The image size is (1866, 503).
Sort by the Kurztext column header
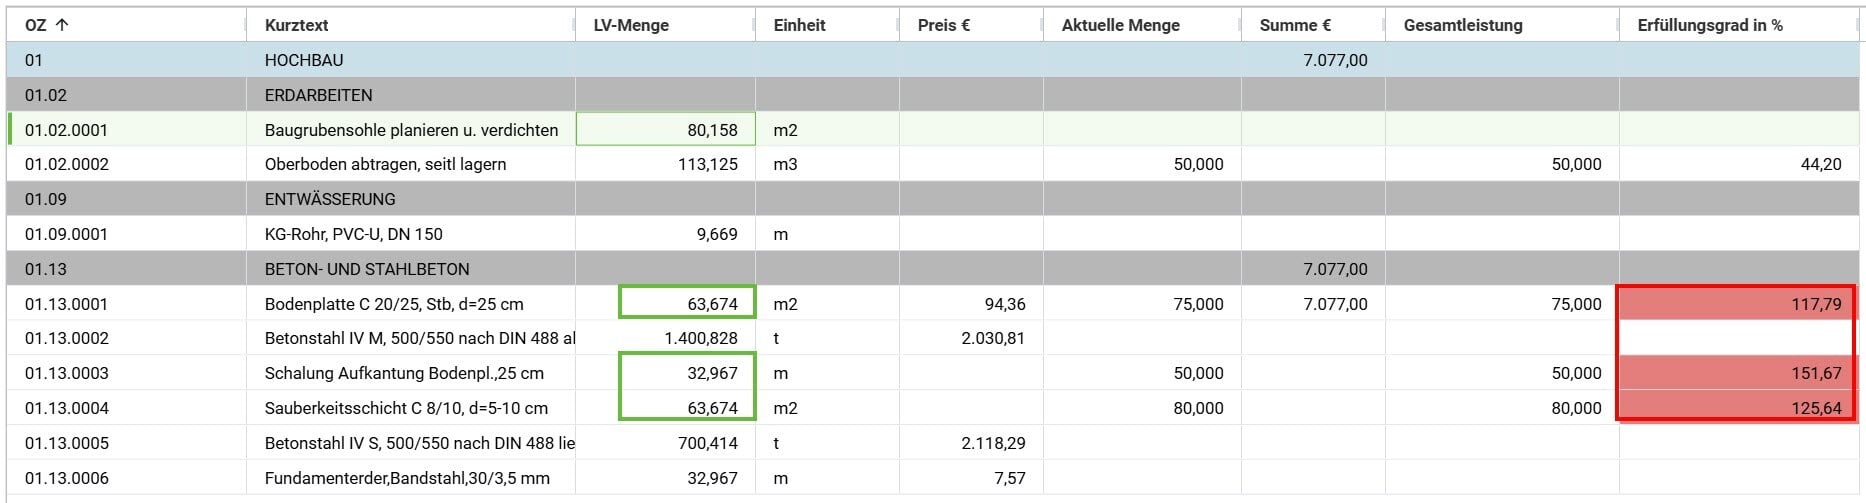pos(296,25)
